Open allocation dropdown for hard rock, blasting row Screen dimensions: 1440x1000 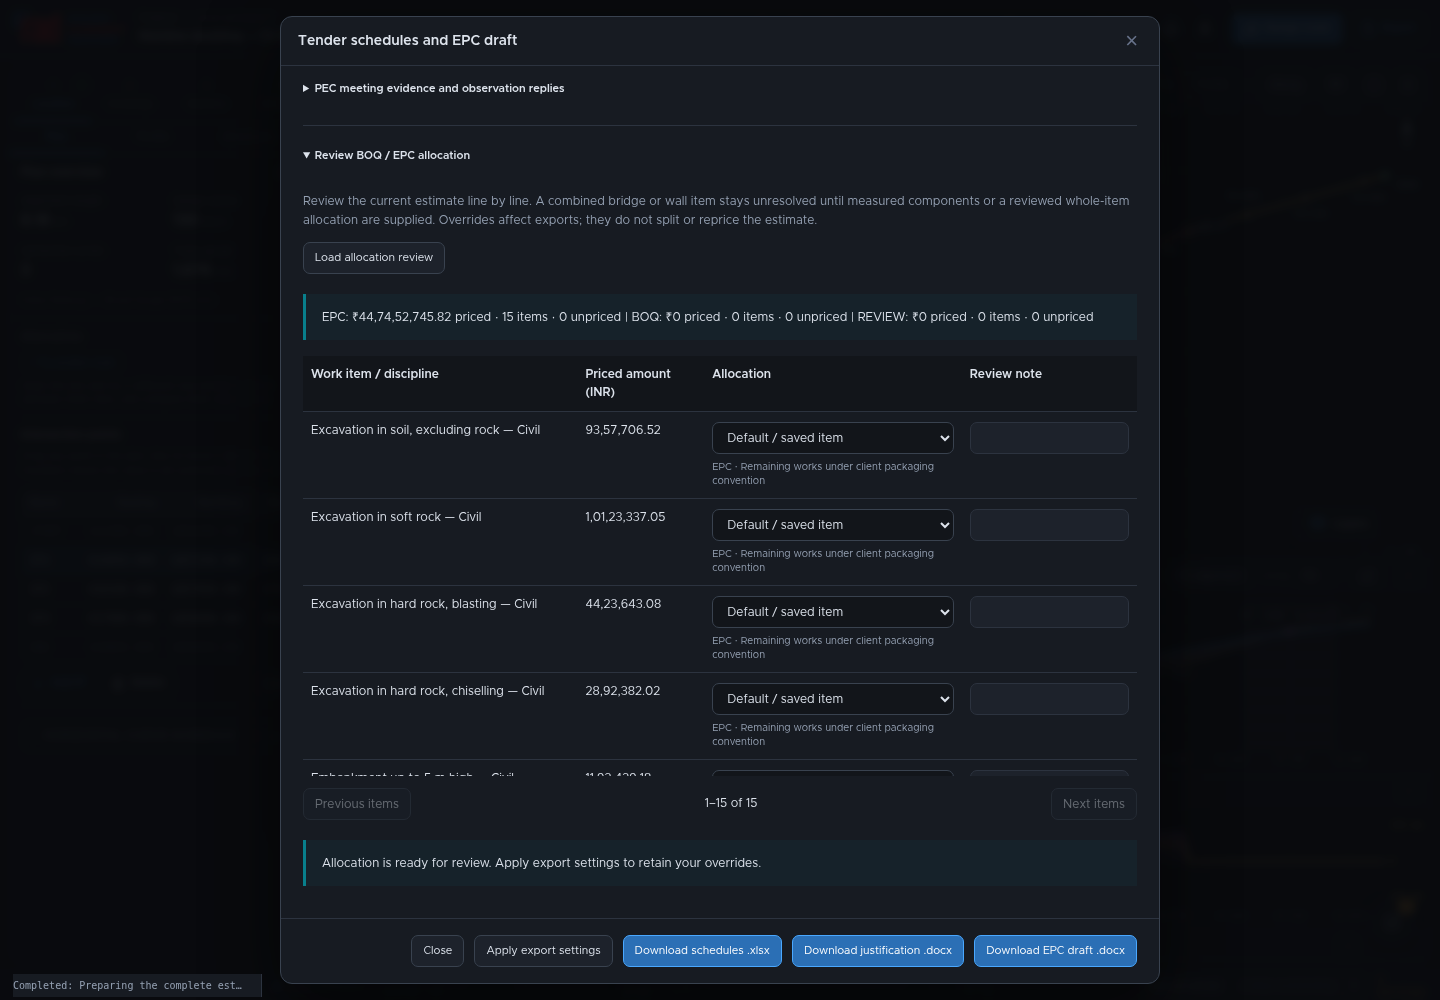point(833,612)
